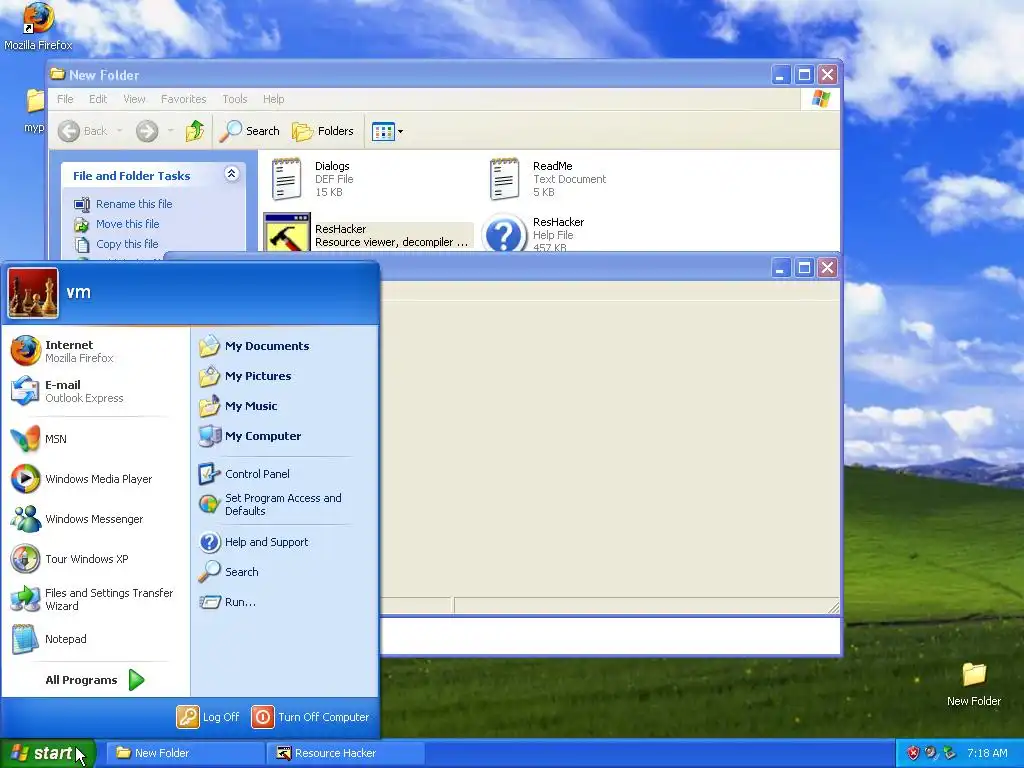Viewport: 1024px width, 768px height.
Task: Click the vm user picture
Action: coord(33,293)
